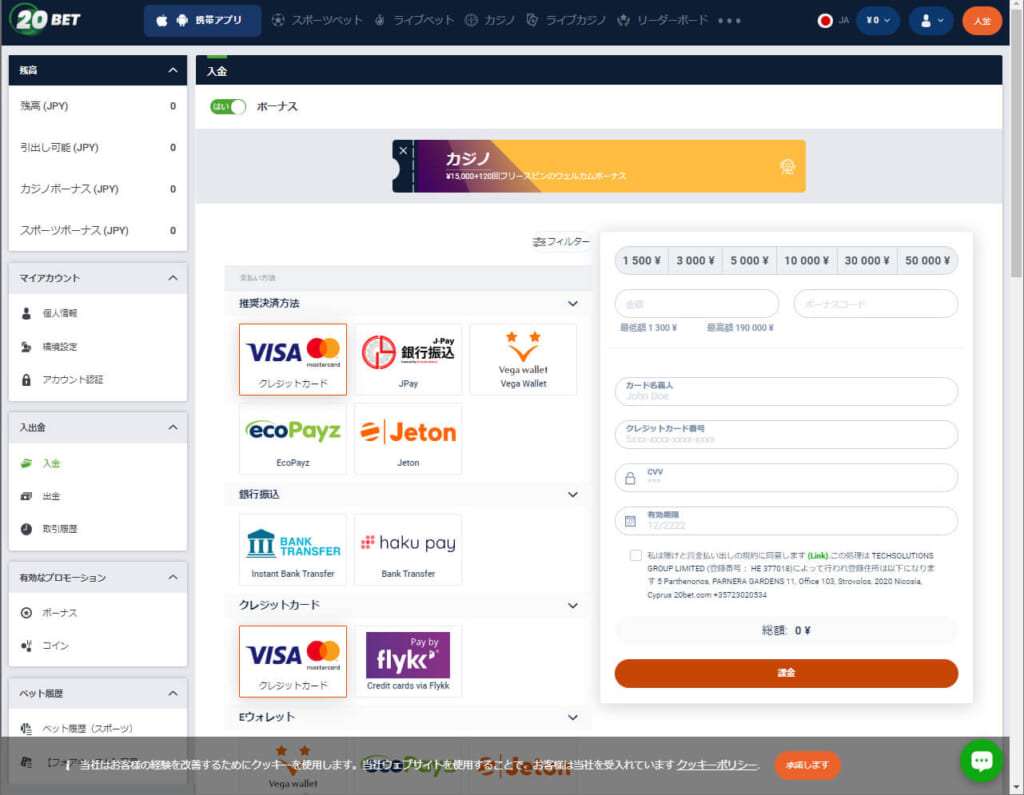Select the 10 000 ¥ amount preset
The image size is (1024, 795).
click(x=807, y=261)
